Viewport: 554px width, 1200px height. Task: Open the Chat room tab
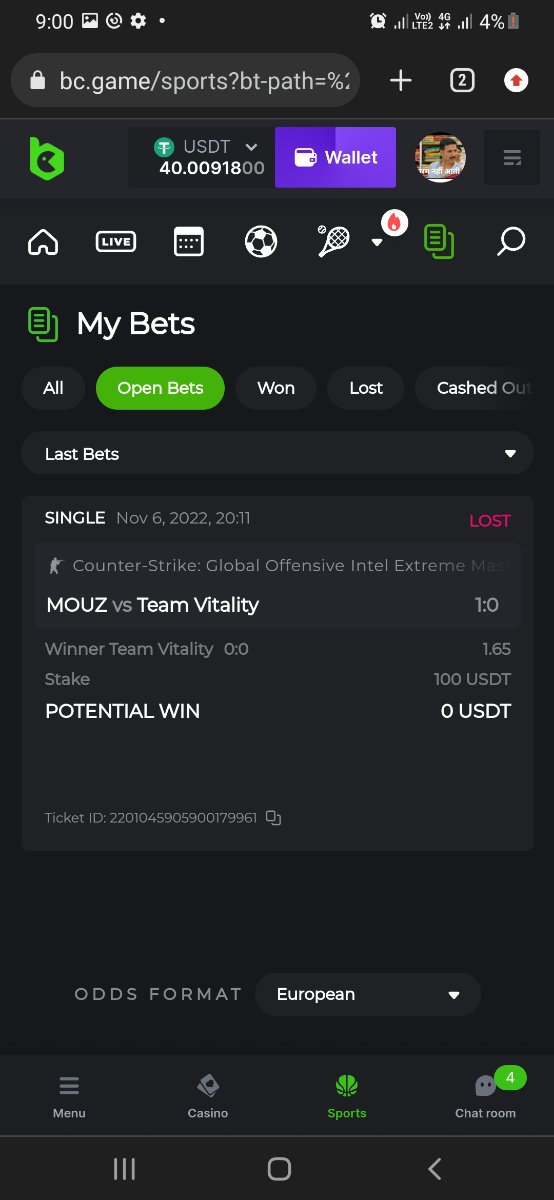(x=486, y=1094)
